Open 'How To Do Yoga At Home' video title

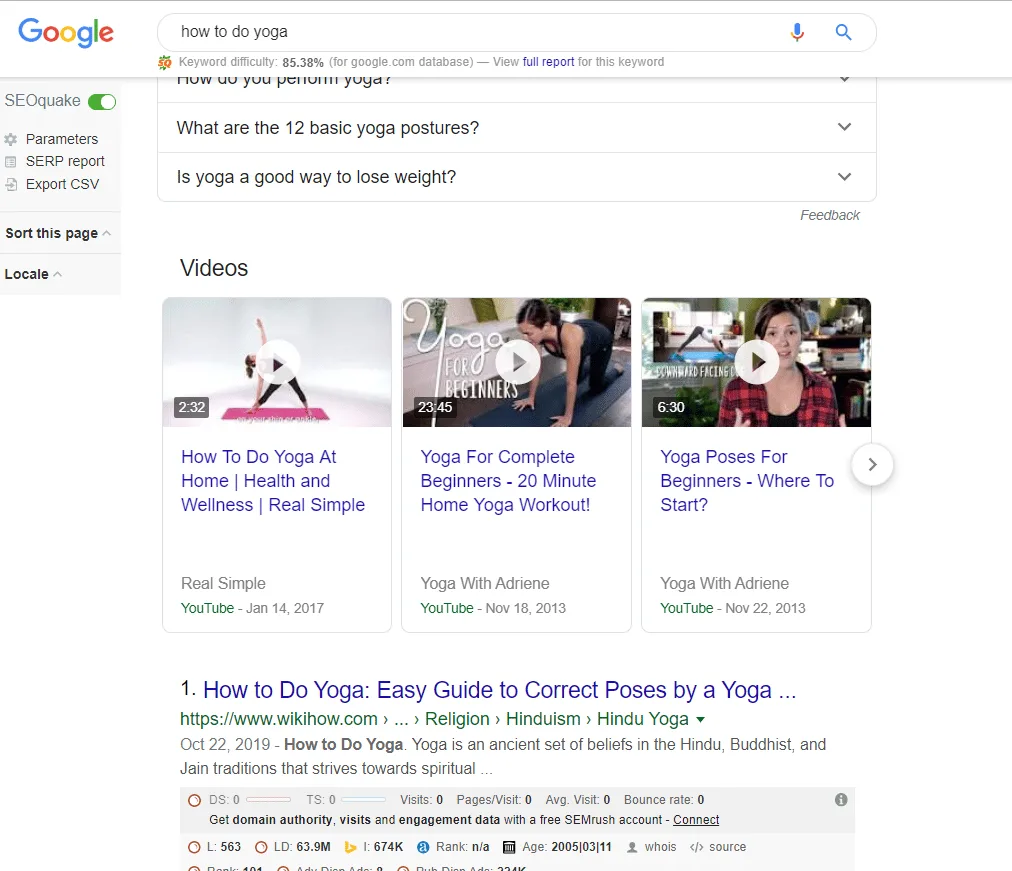click(272, 481)
